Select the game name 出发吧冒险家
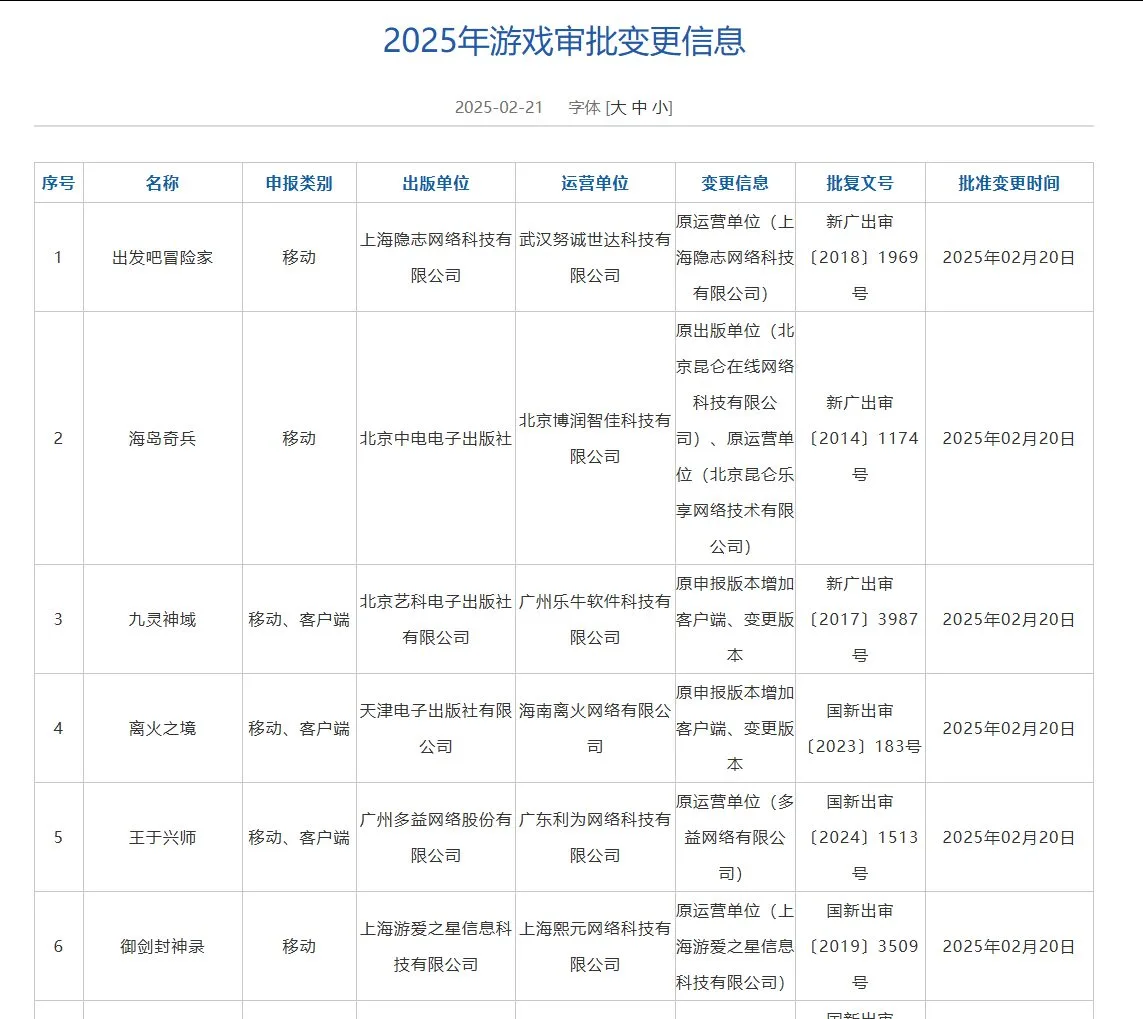Image resolution: width=1143 pixels, height=1019 pixels. pos(162,257)
